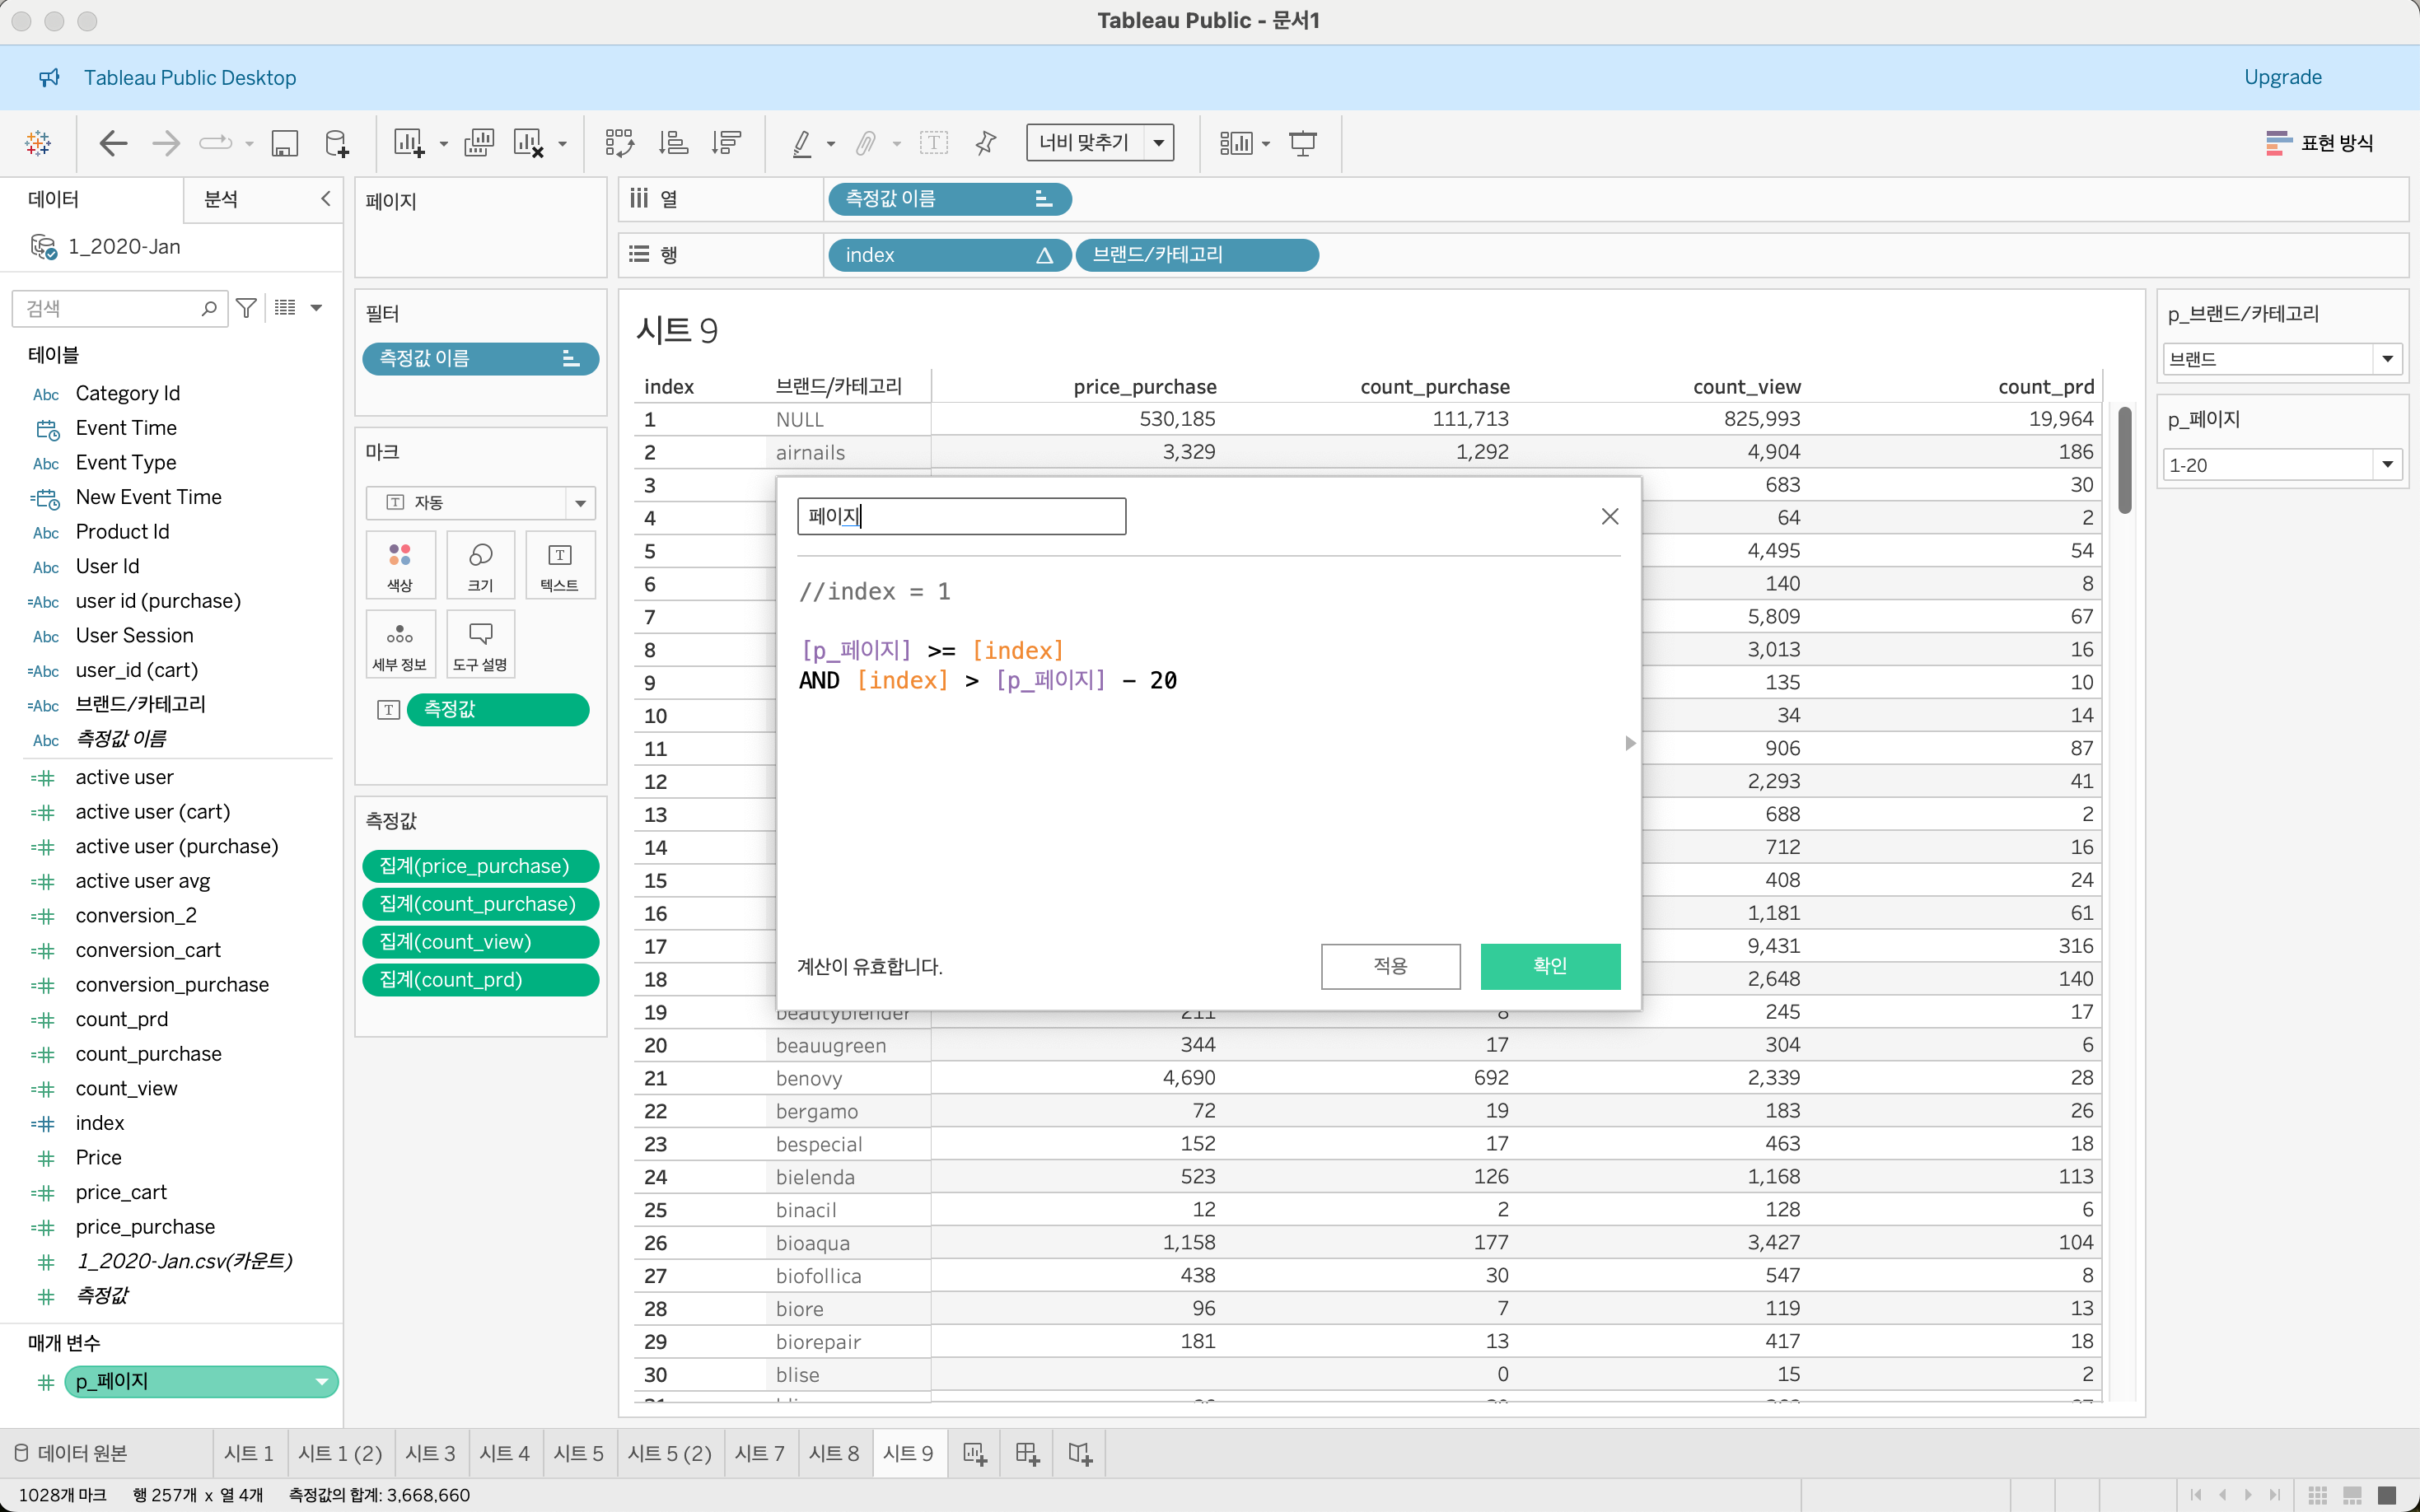Click the calculation name input field
This screenshot has width=2420, height=1512.
pyautogui.click(x=961, y=516)
